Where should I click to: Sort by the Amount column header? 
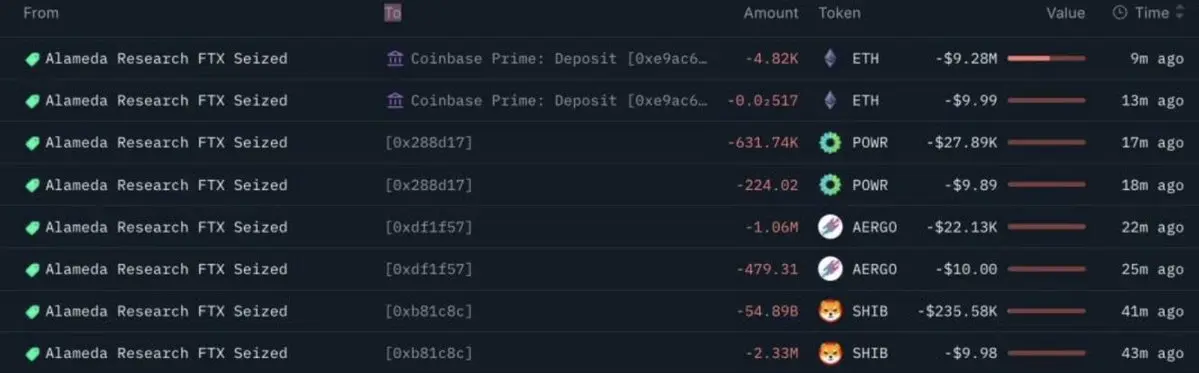[771, 13]
